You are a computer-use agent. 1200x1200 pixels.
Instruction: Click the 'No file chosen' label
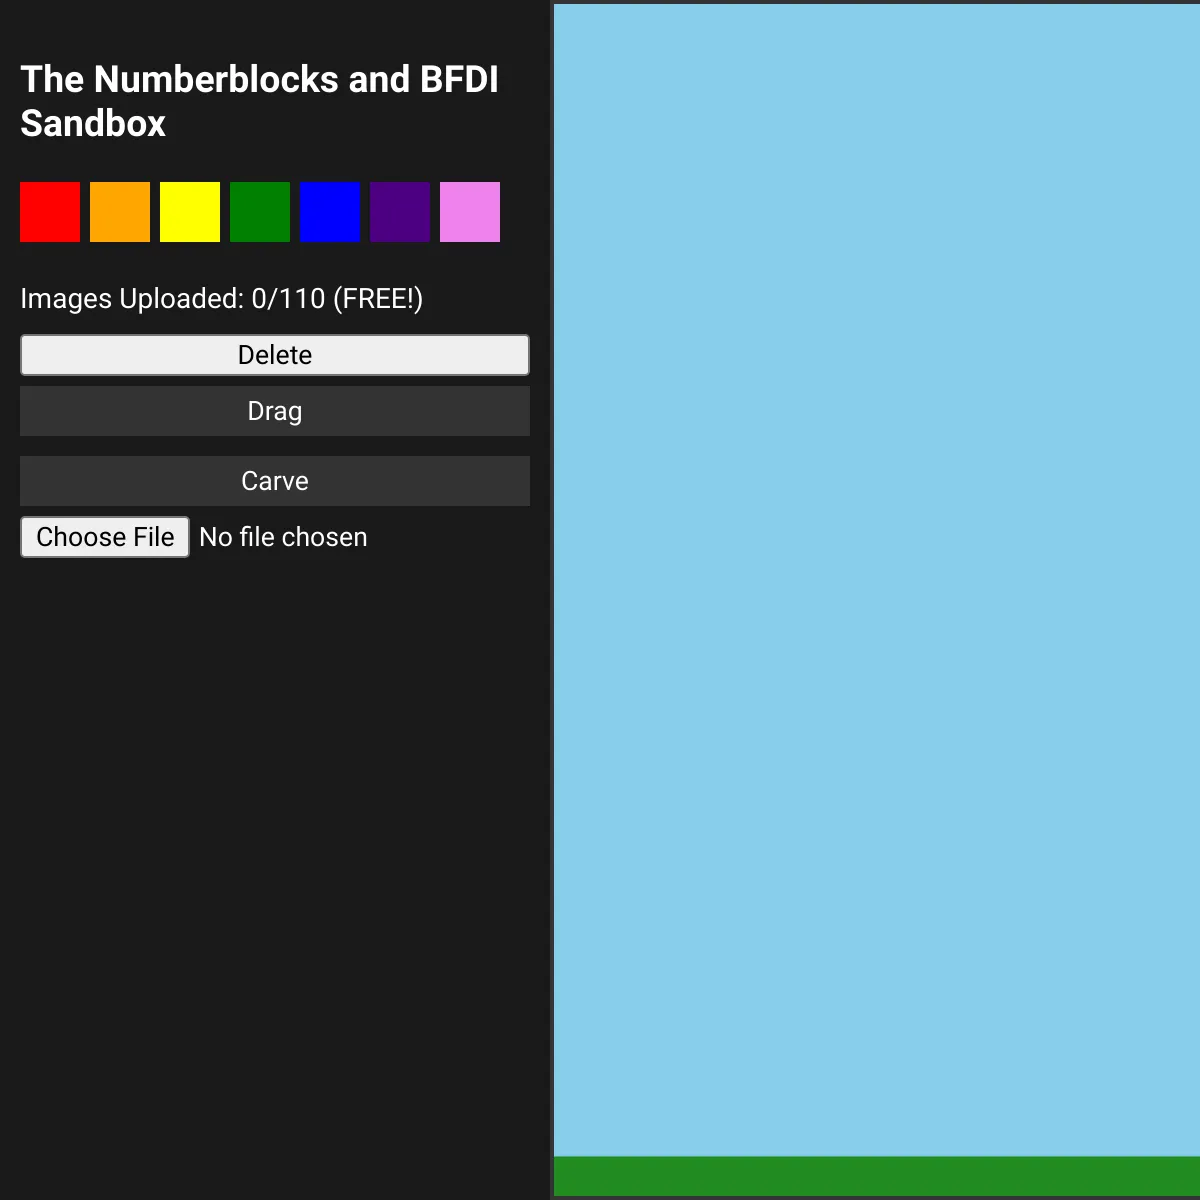pyautogui.click(x=282, y=536)
